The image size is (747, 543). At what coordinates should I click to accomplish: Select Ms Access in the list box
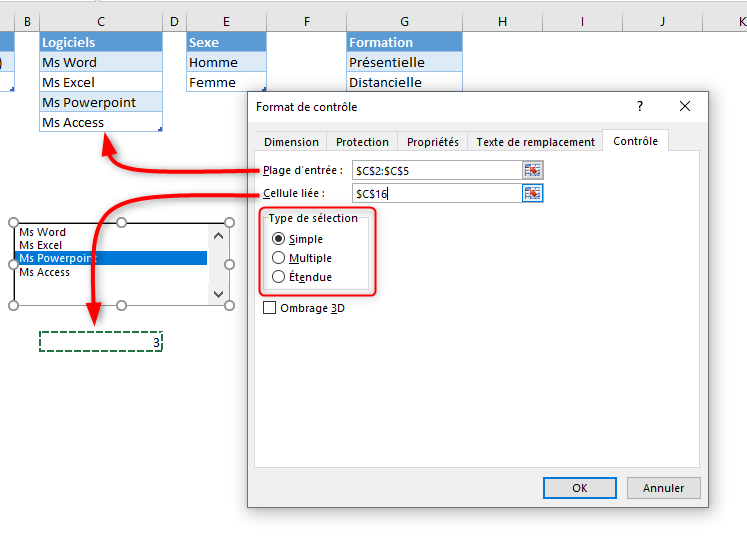click(x=112, y=272)
